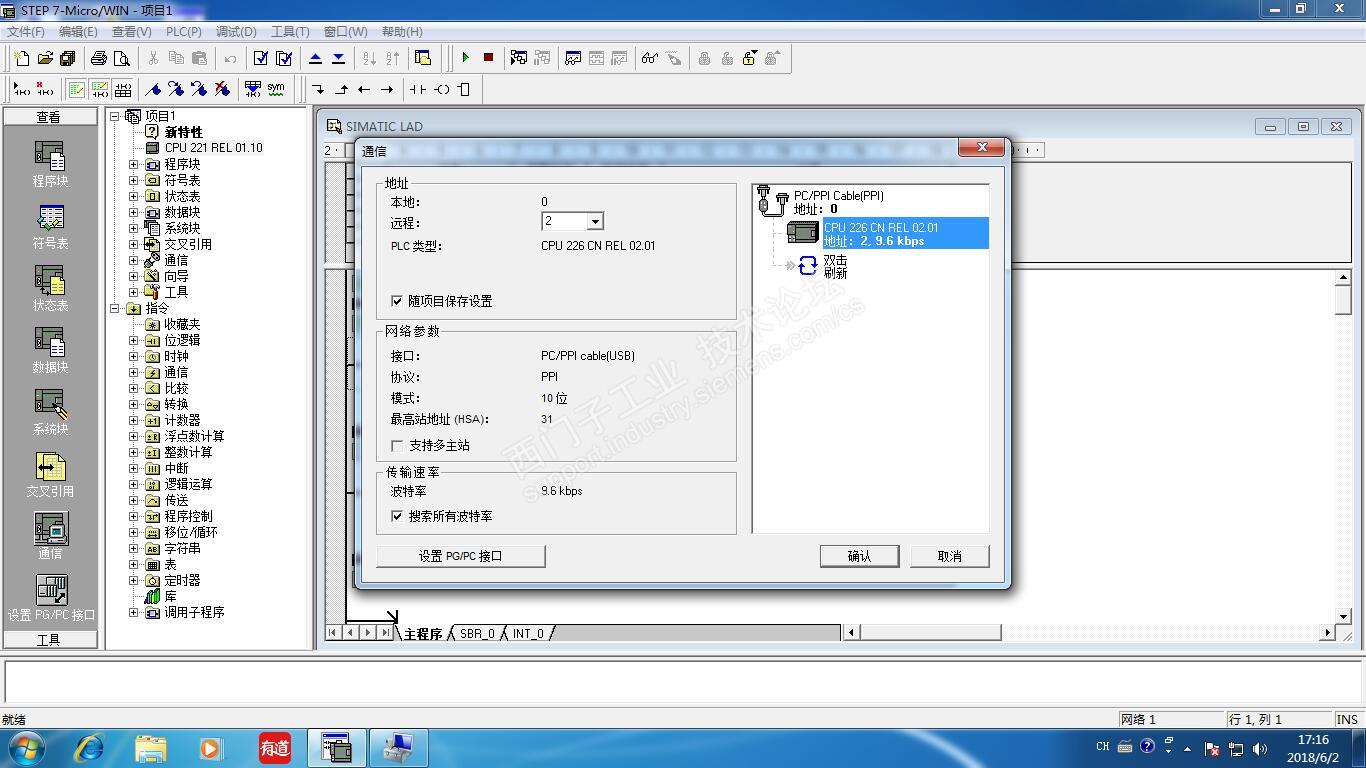1366x768 pixels.
Task: Open Data Block in the view bar
Action: [50, 351]
